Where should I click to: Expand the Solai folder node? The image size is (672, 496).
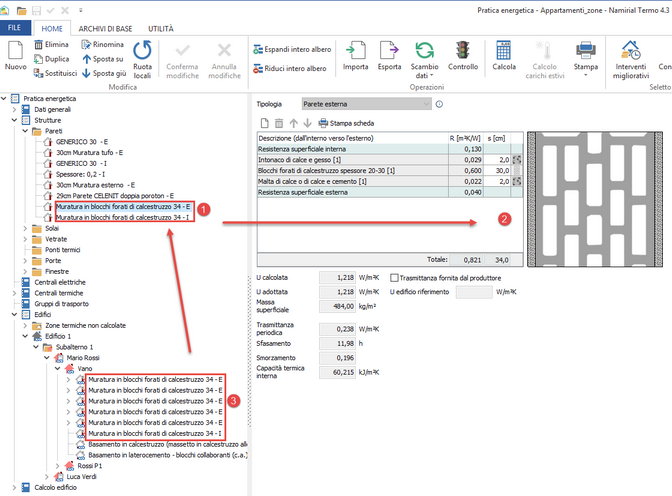pos(25,228)
